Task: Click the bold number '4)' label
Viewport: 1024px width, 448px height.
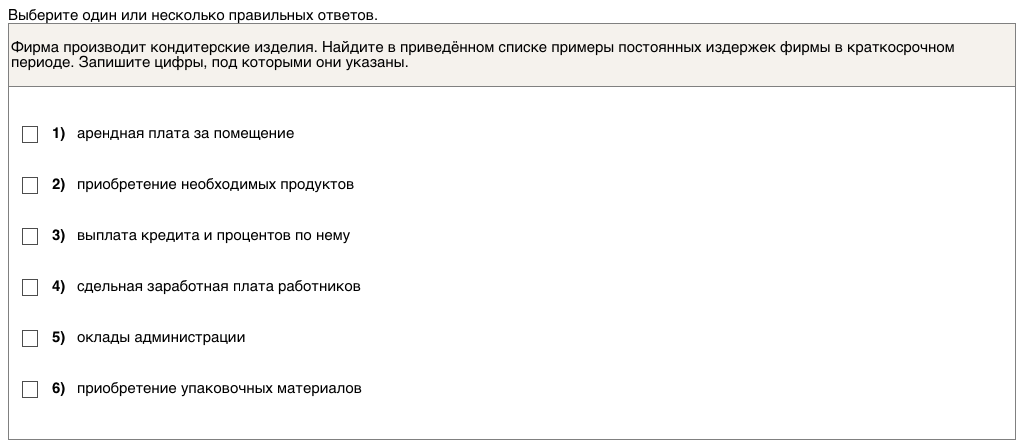Action: [58, 287]
